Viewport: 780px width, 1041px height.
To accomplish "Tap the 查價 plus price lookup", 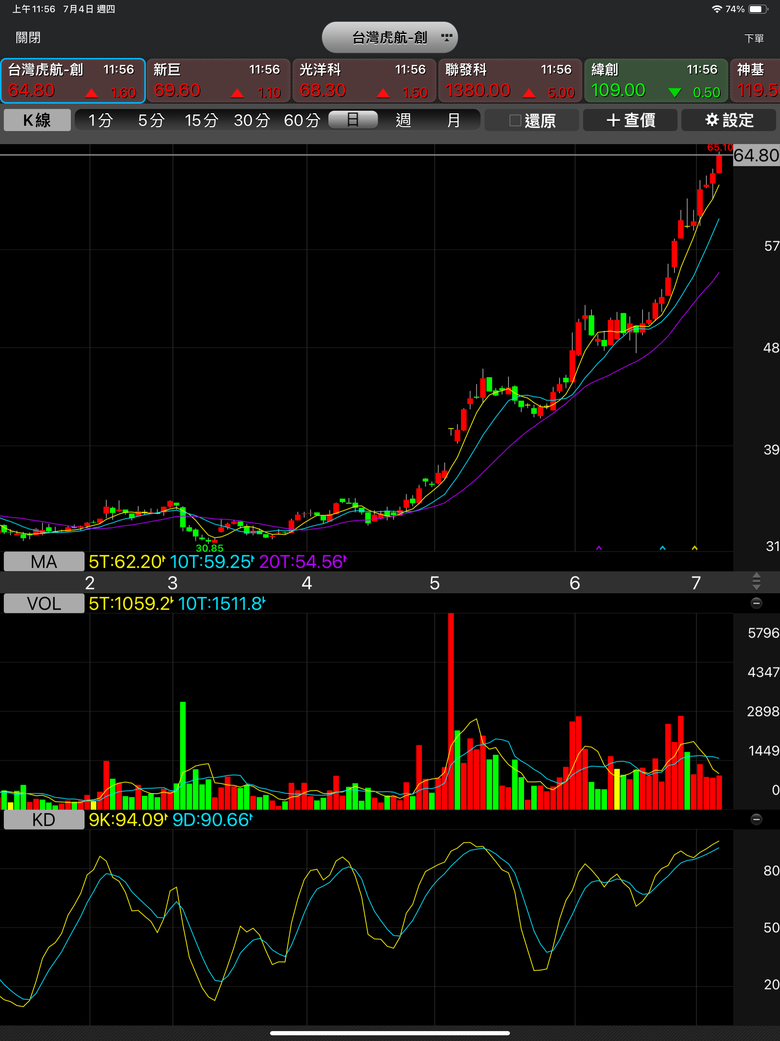I will point(630,120).
